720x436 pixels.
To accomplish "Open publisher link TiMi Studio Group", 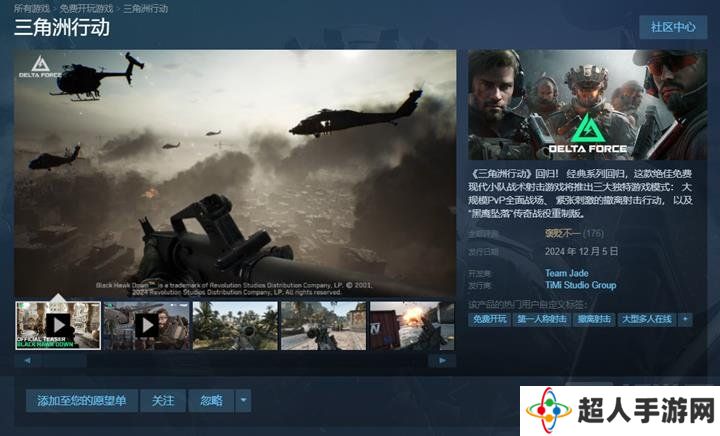I will (580, 285).
